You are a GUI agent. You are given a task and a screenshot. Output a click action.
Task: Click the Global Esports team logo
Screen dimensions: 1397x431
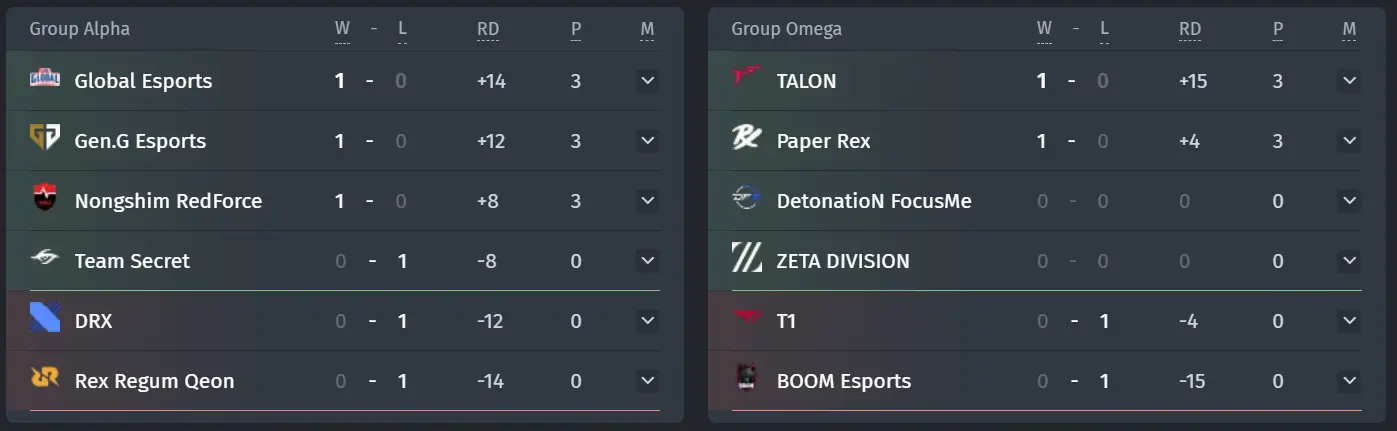45,79
